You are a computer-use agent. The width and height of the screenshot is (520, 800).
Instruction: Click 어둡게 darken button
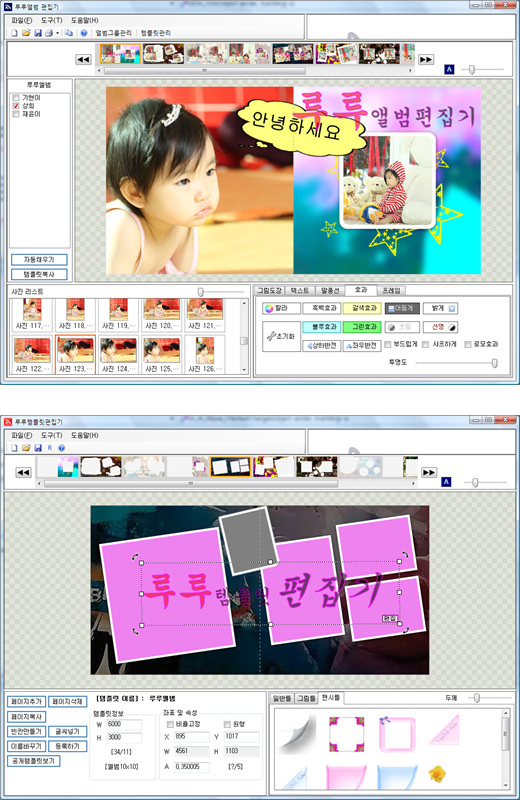(x=402, y=308)
